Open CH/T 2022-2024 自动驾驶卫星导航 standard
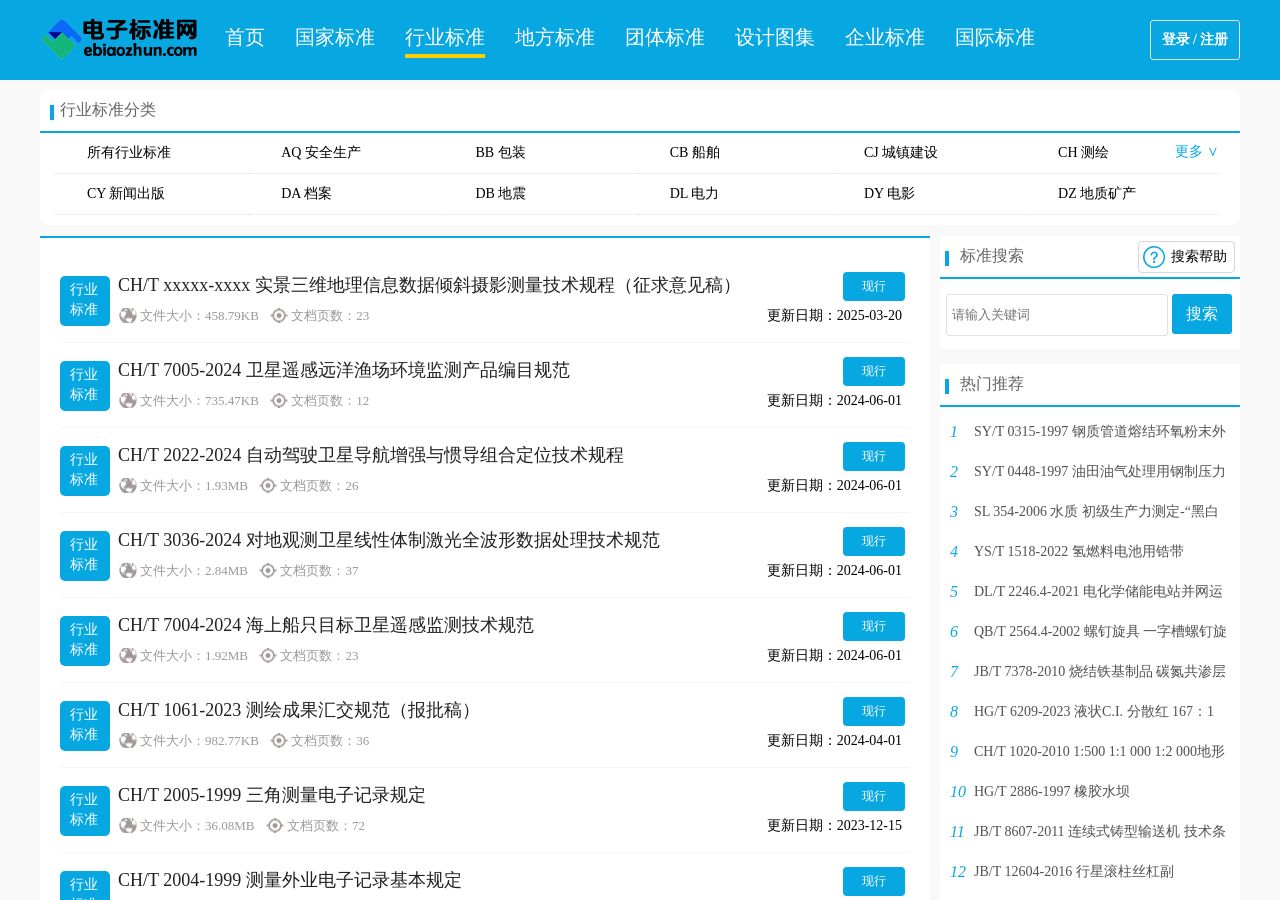 [371, 455]
